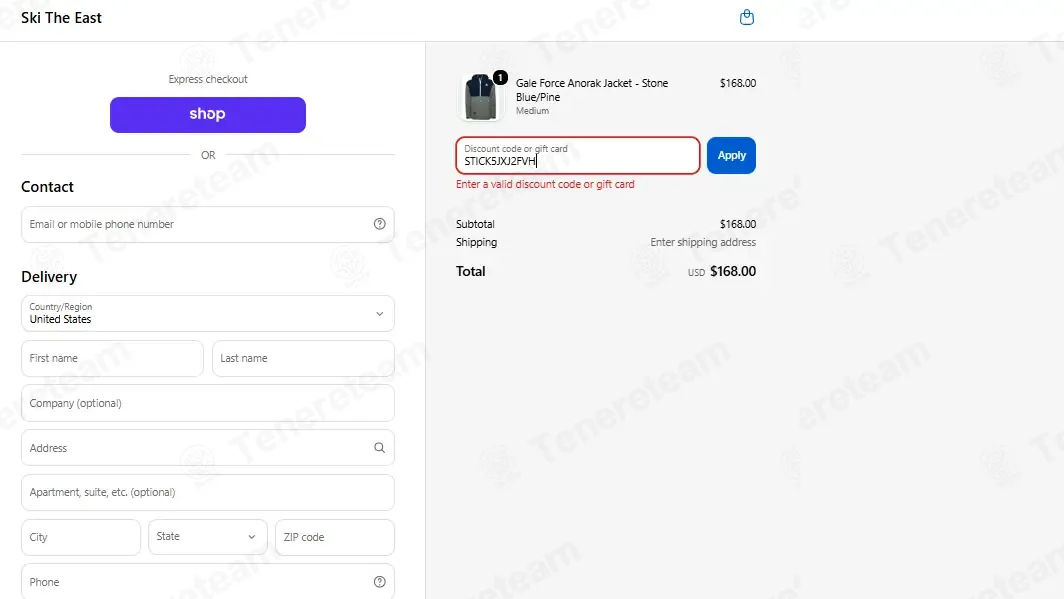Click the Country/Region chevron arrow
The width and height of the screenshot is (1064, 599).
coord(379,313)
